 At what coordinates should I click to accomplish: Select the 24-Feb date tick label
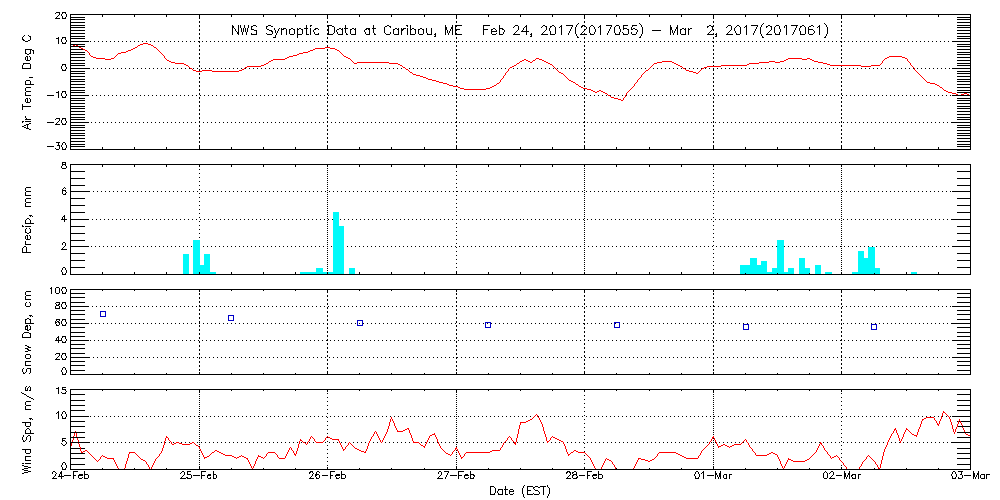[x=72, y=478]
